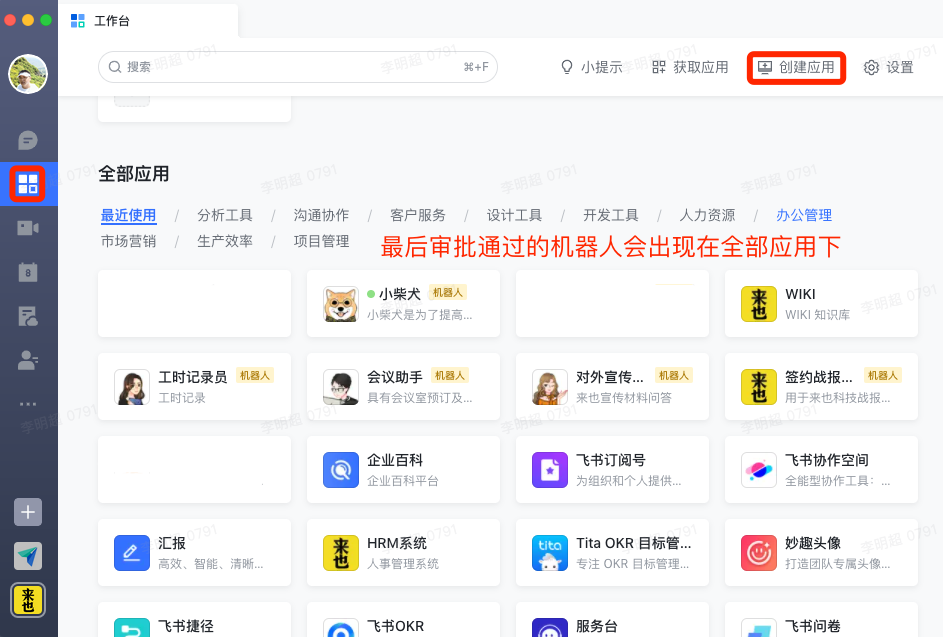
Task: Select the 沟通协作 category tab
Action: point(321,215)
